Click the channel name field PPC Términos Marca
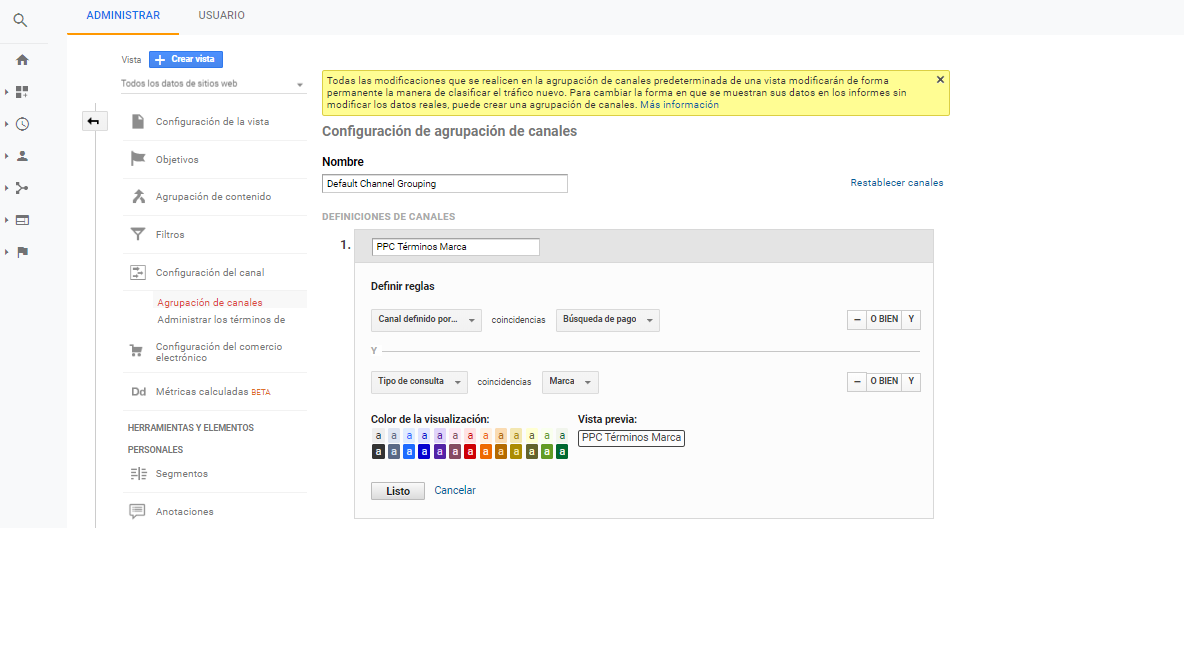The image size is (1184, 648). click(455, 247)
